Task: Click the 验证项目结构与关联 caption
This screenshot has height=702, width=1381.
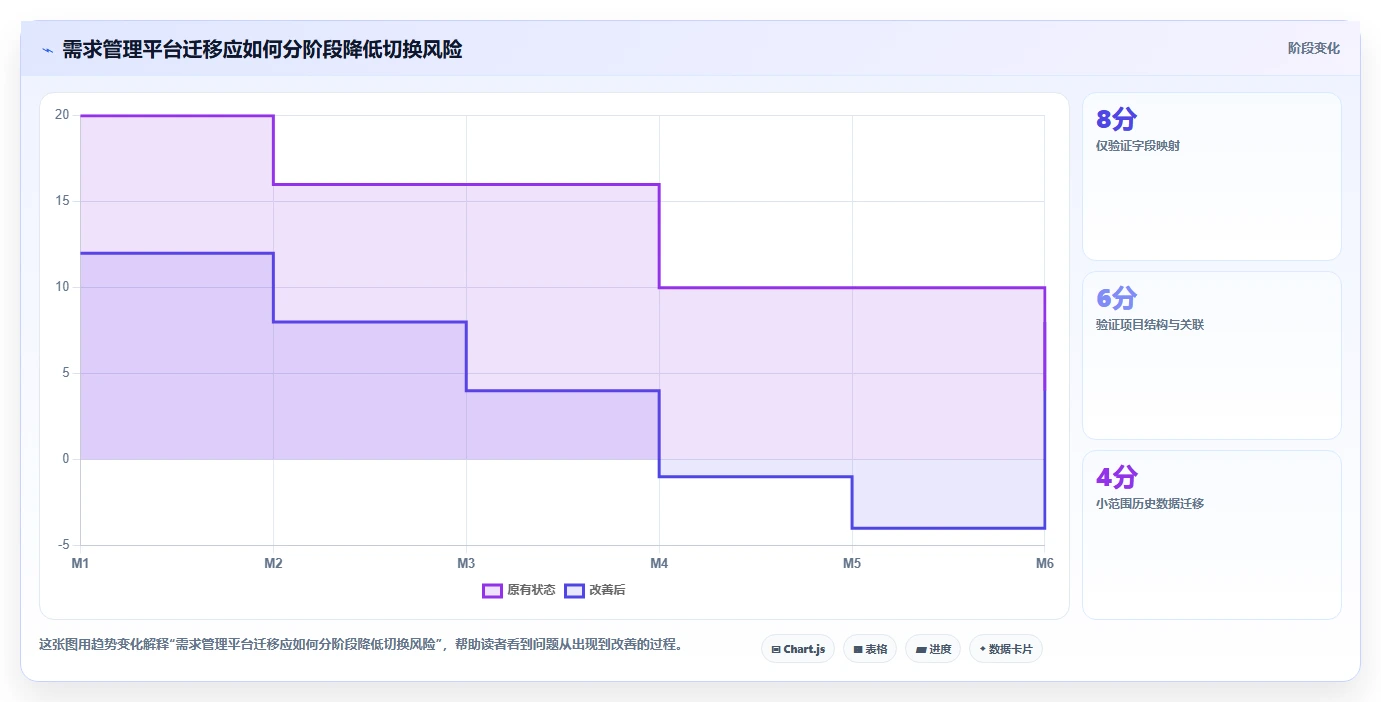Action: (x=1150, y=325)
